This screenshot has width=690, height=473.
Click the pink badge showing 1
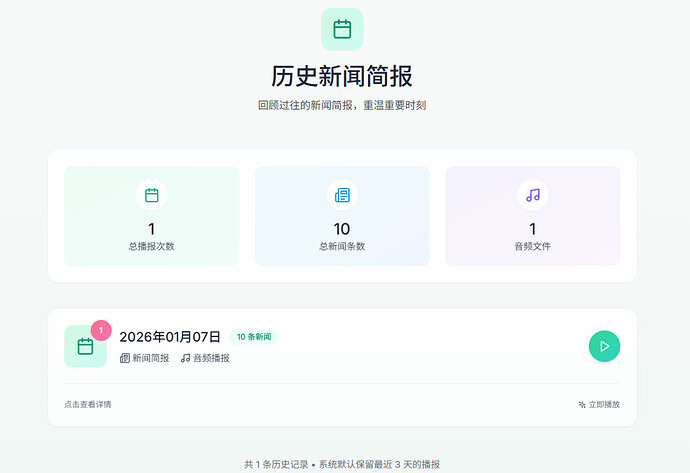tap(101, 329)
